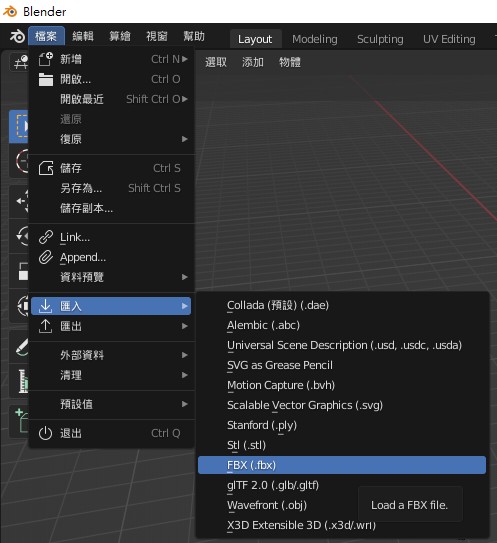497x543 pixels.
Task: Switch to the Modeling workspace tab
Action: pos(314,39)
